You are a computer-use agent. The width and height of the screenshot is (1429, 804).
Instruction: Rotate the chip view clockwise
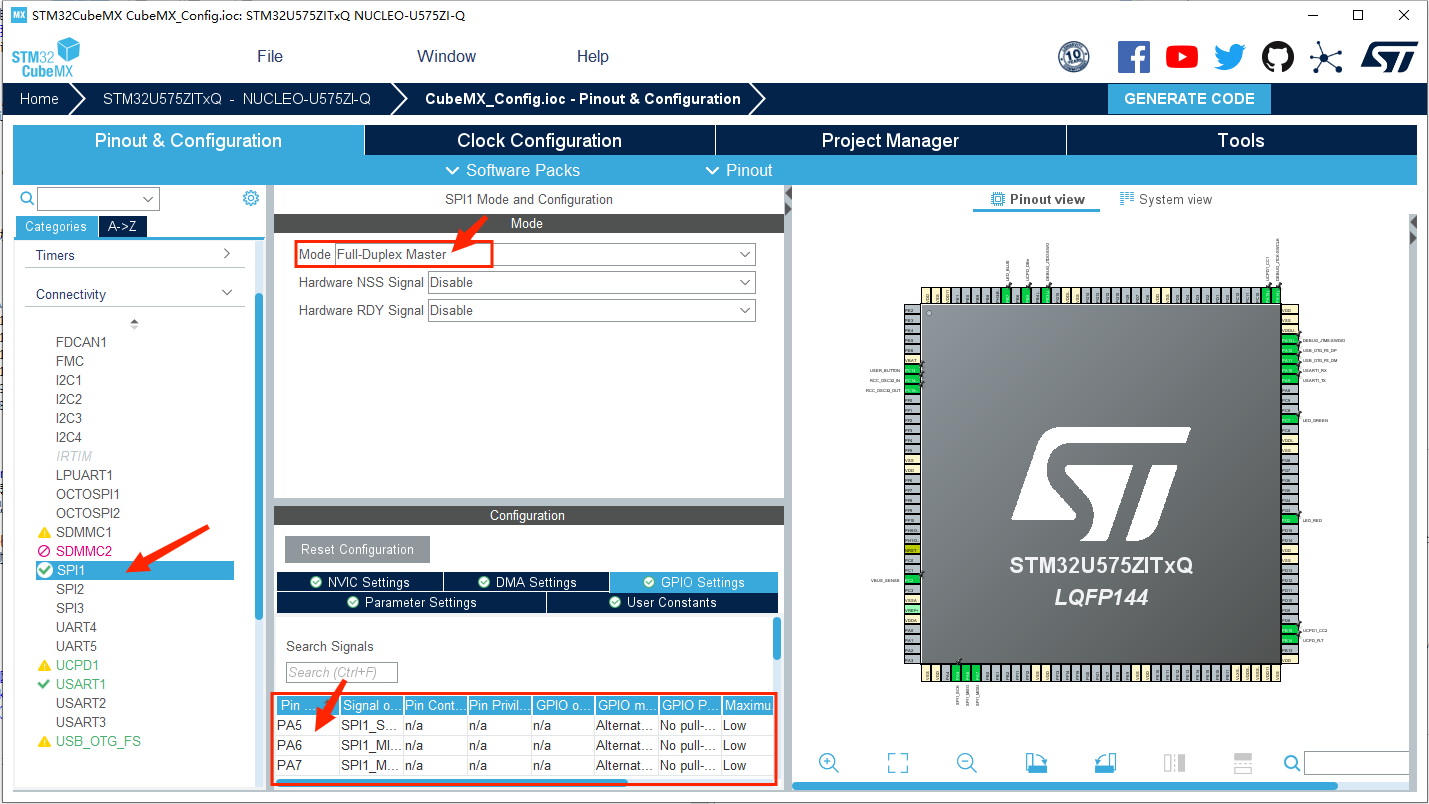[x=1036, y=763]
